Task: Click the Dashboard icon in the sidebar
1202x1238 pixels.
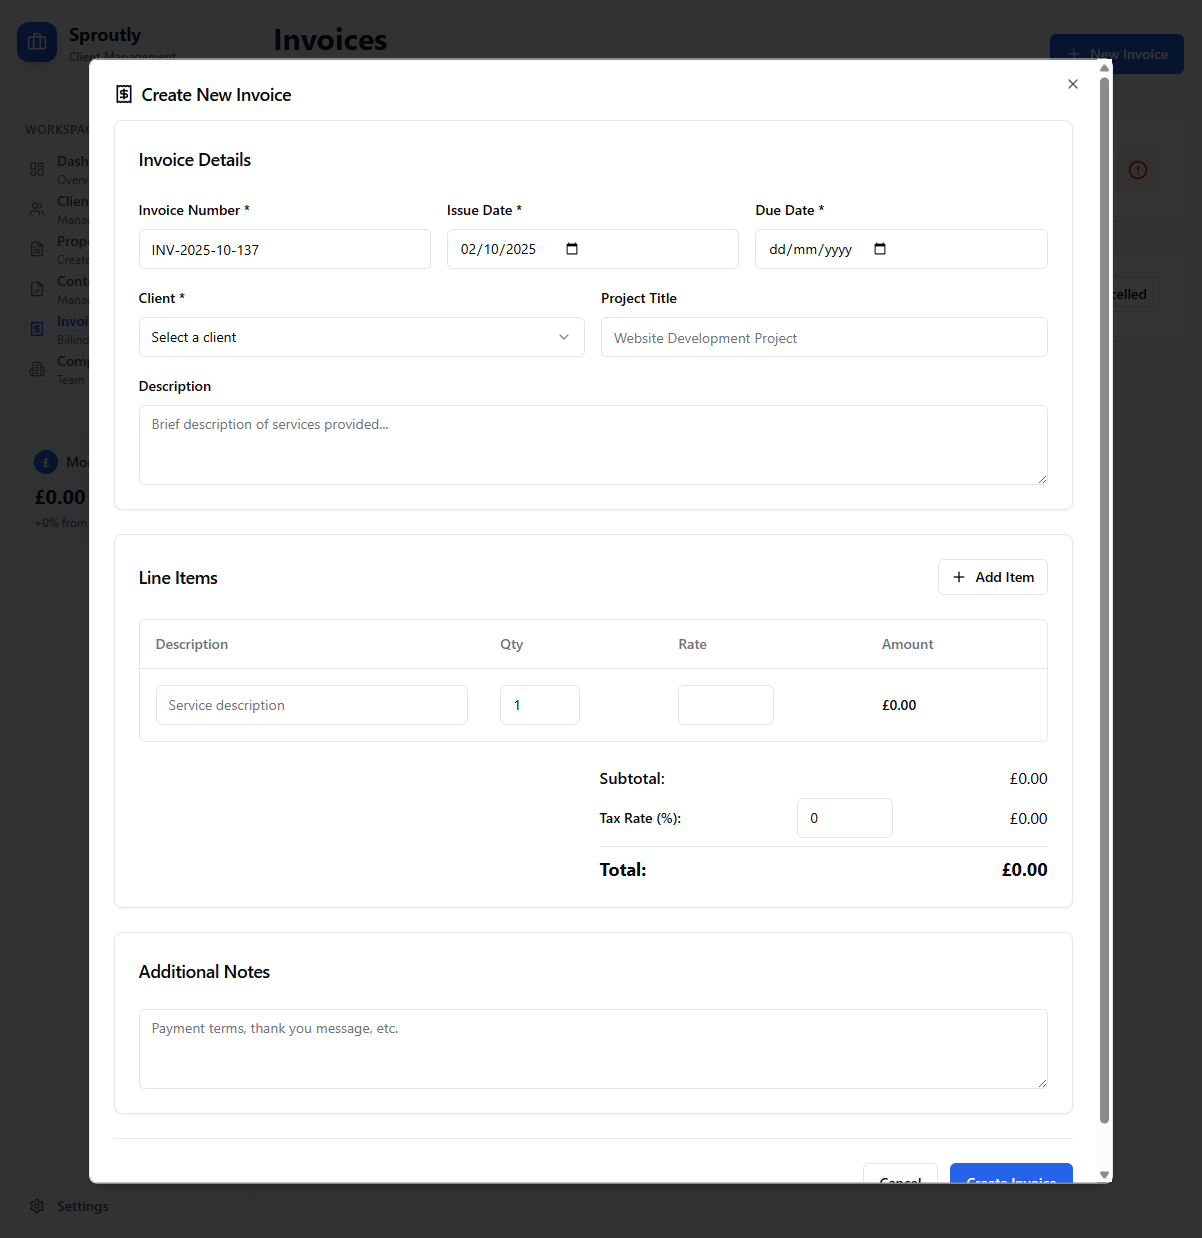Action: click(x=37, y=169)
